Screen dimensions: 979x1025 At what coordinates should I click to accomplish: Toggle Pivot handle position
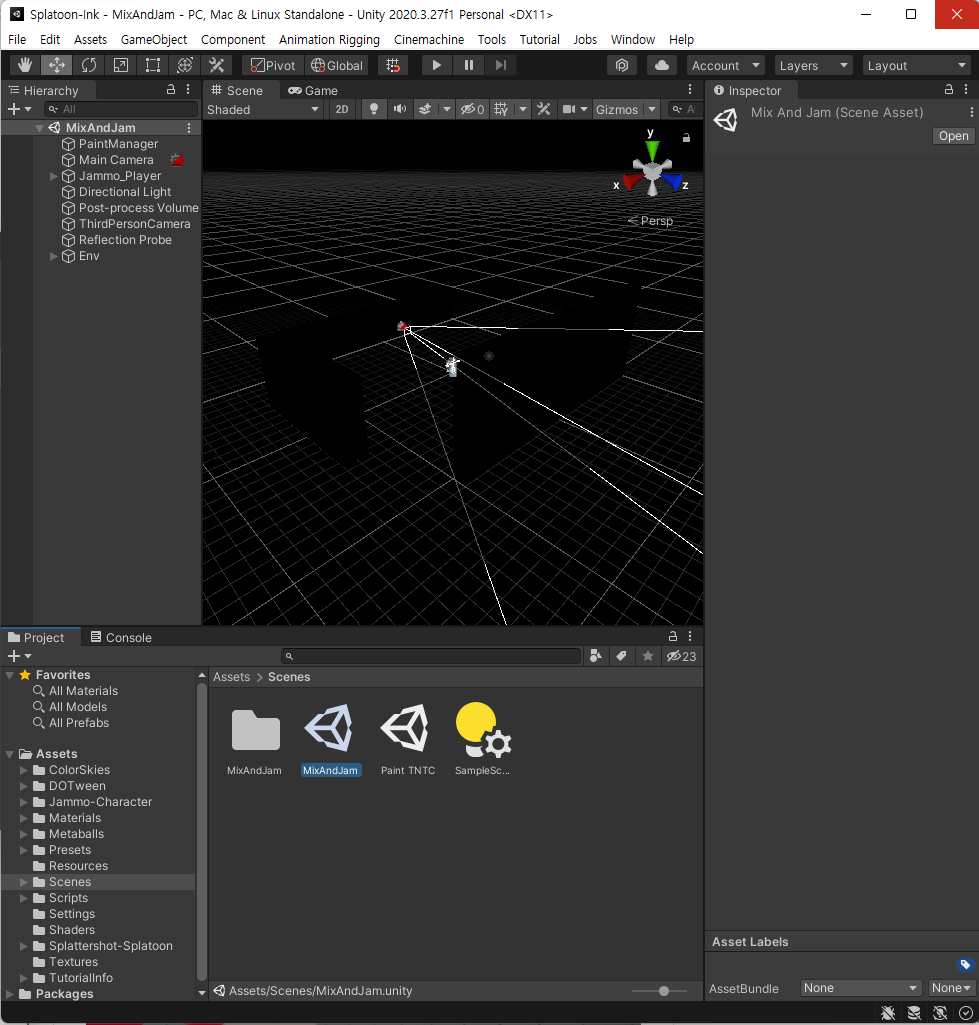click(x=273, y=65)
